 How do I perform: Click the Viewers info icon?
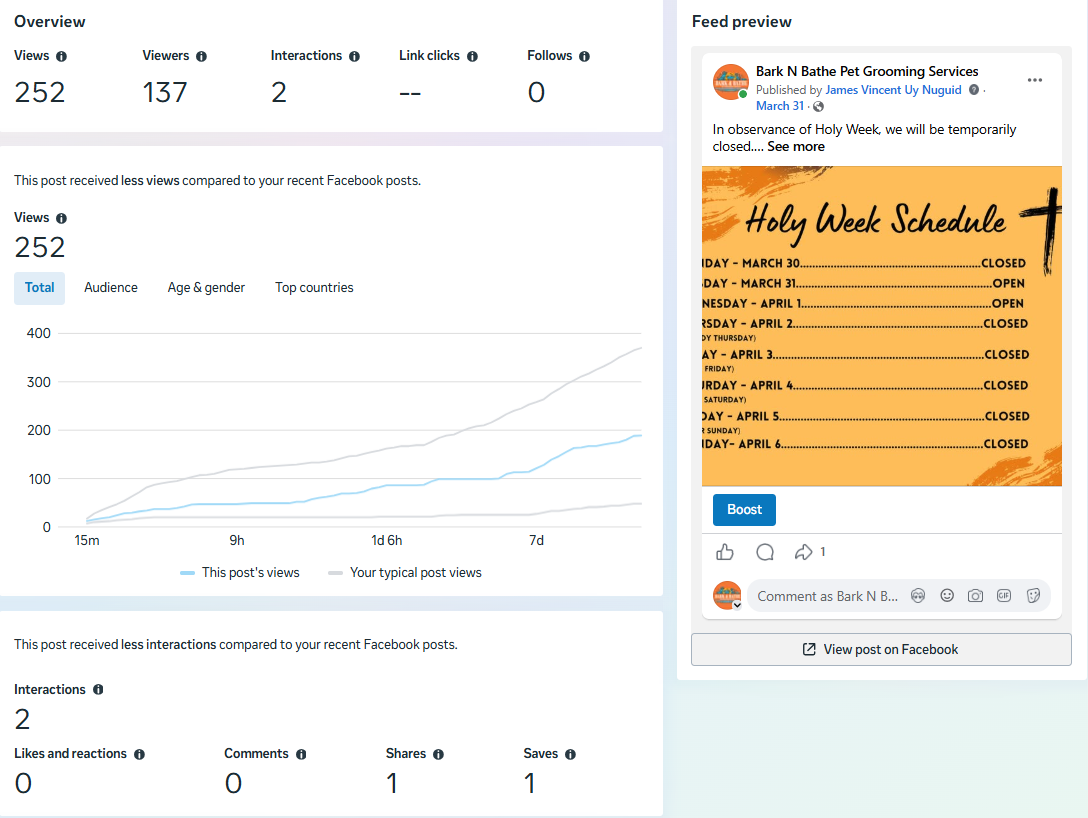pyautogui.click(x=201, y=56)
